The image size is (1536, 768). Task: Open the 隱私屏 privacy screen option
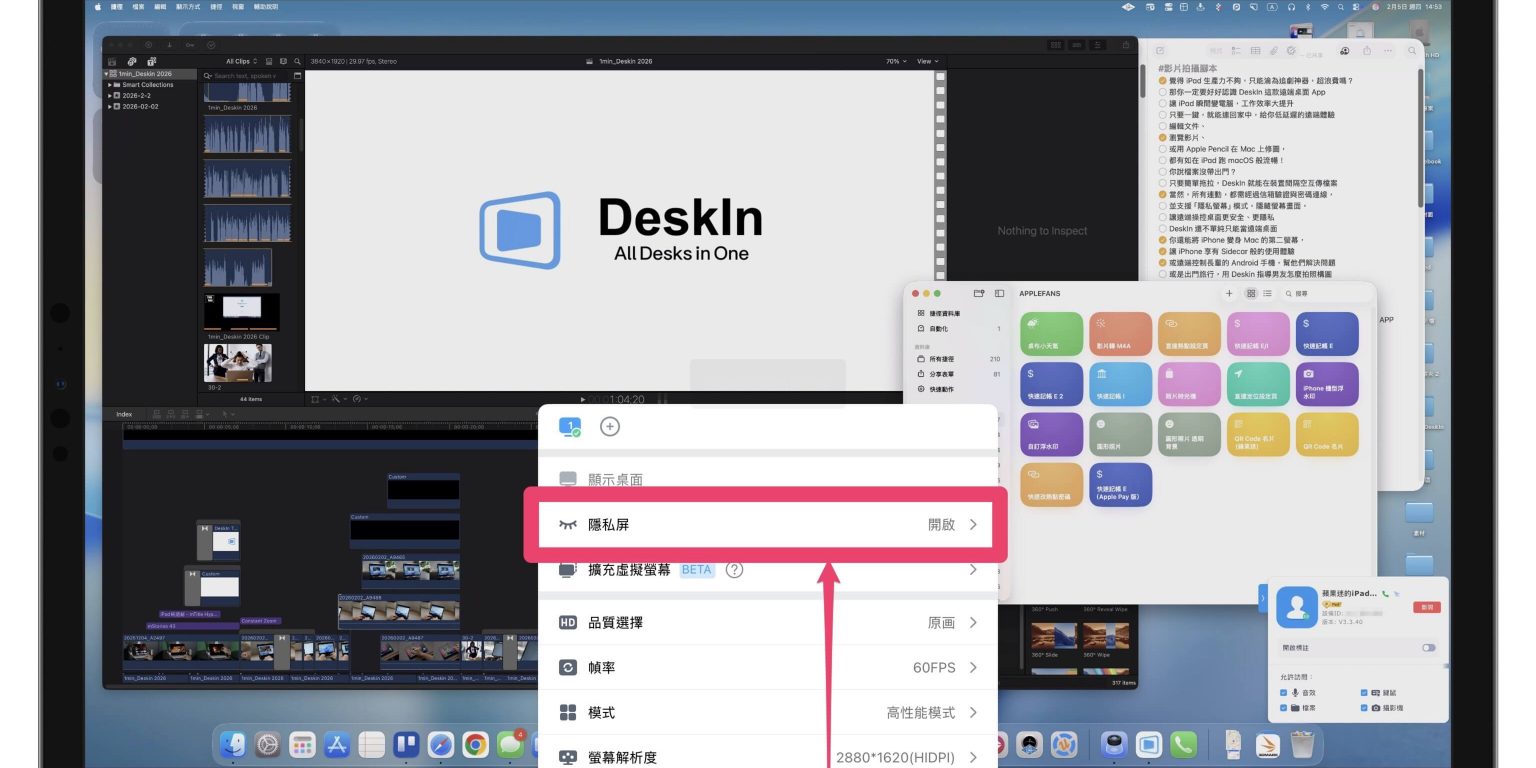pos(765,525)
